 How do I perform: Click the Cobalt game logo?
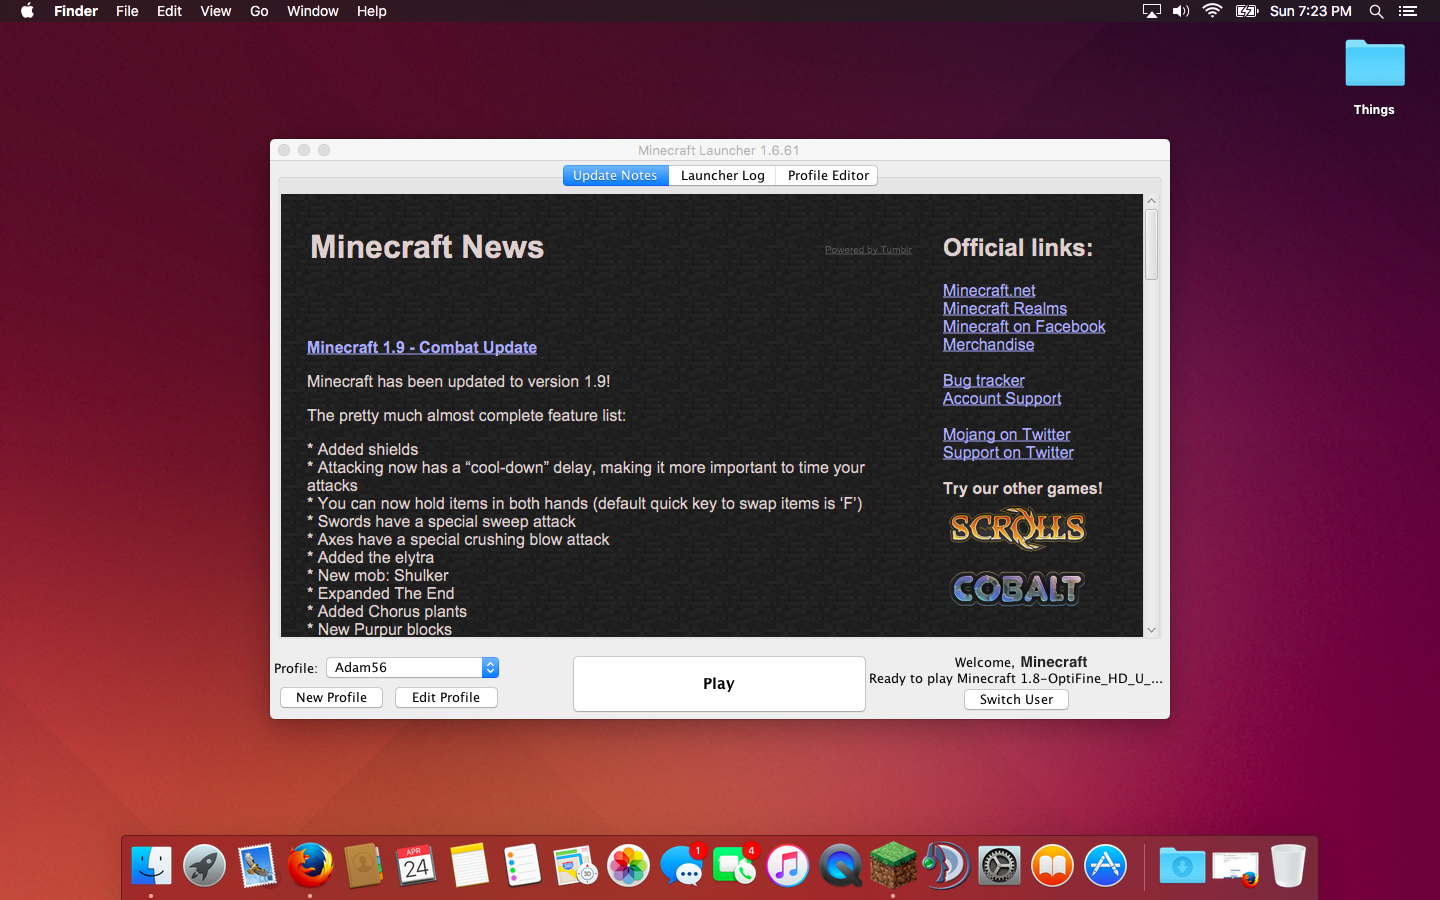tap(1017, 588)
